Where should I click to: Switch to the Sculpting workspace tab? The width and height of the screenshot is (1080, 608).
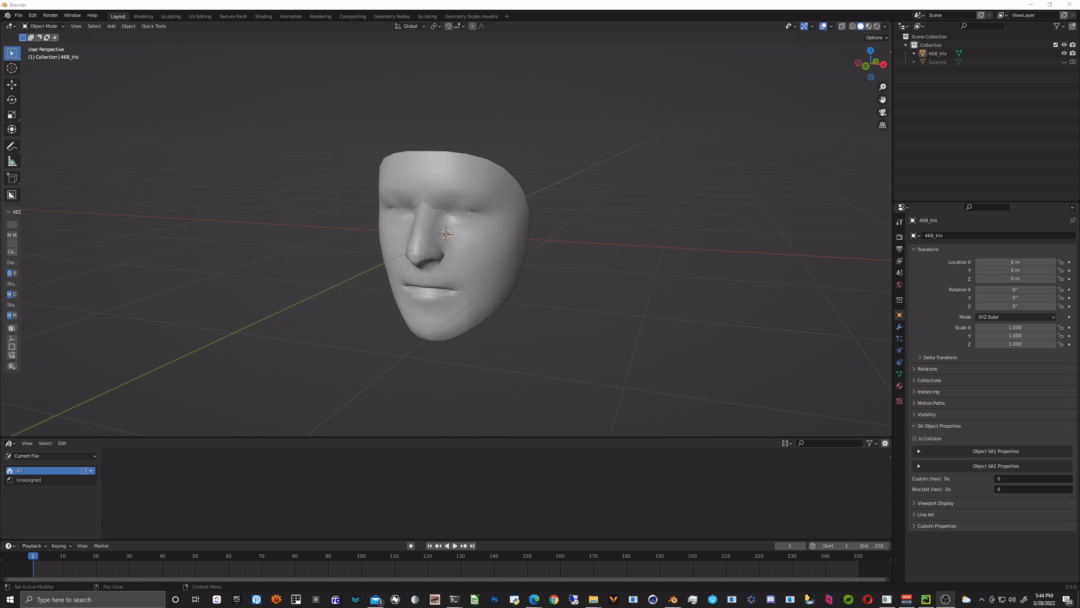coord(170,16)
